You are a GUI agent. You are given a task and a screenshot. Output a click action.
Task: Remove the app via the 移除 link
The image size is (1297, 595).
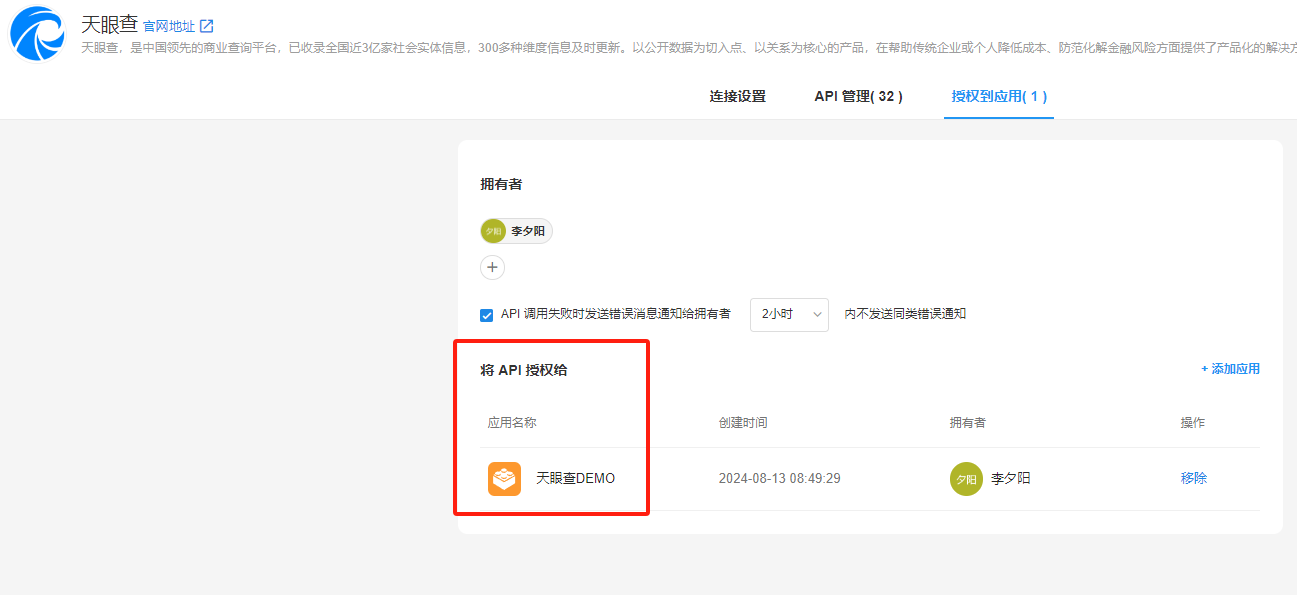click(1193, 478)
